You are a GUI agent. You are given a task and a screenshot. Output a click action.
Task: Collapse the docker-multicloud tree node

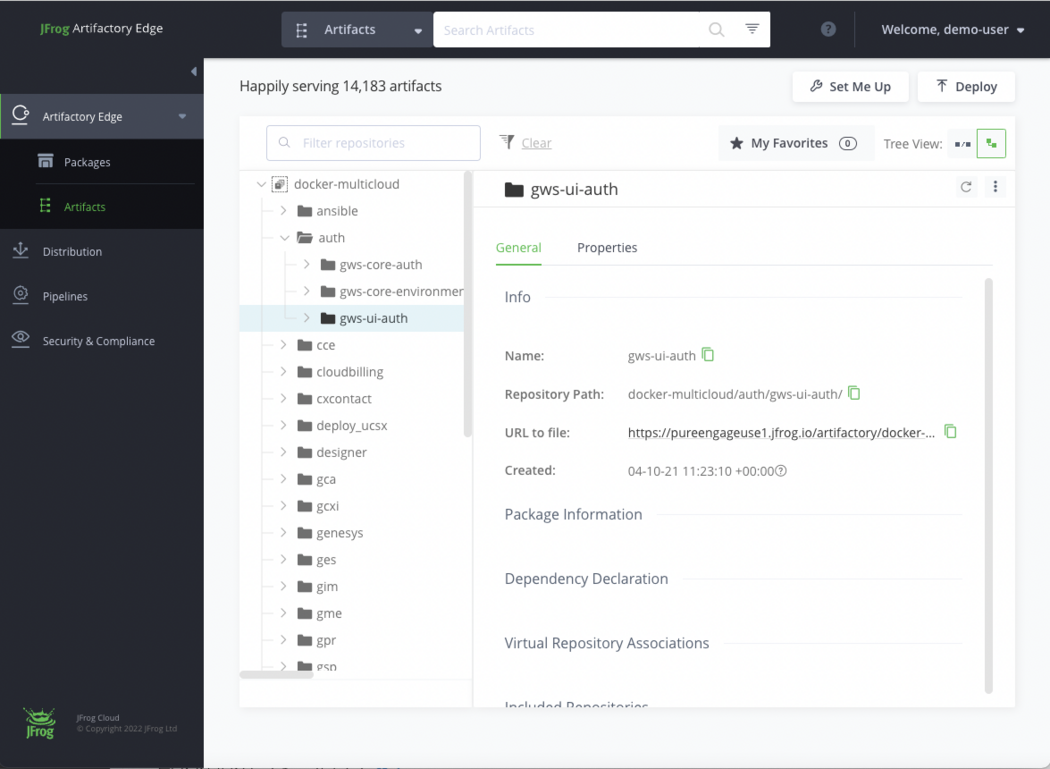(261, 184)
